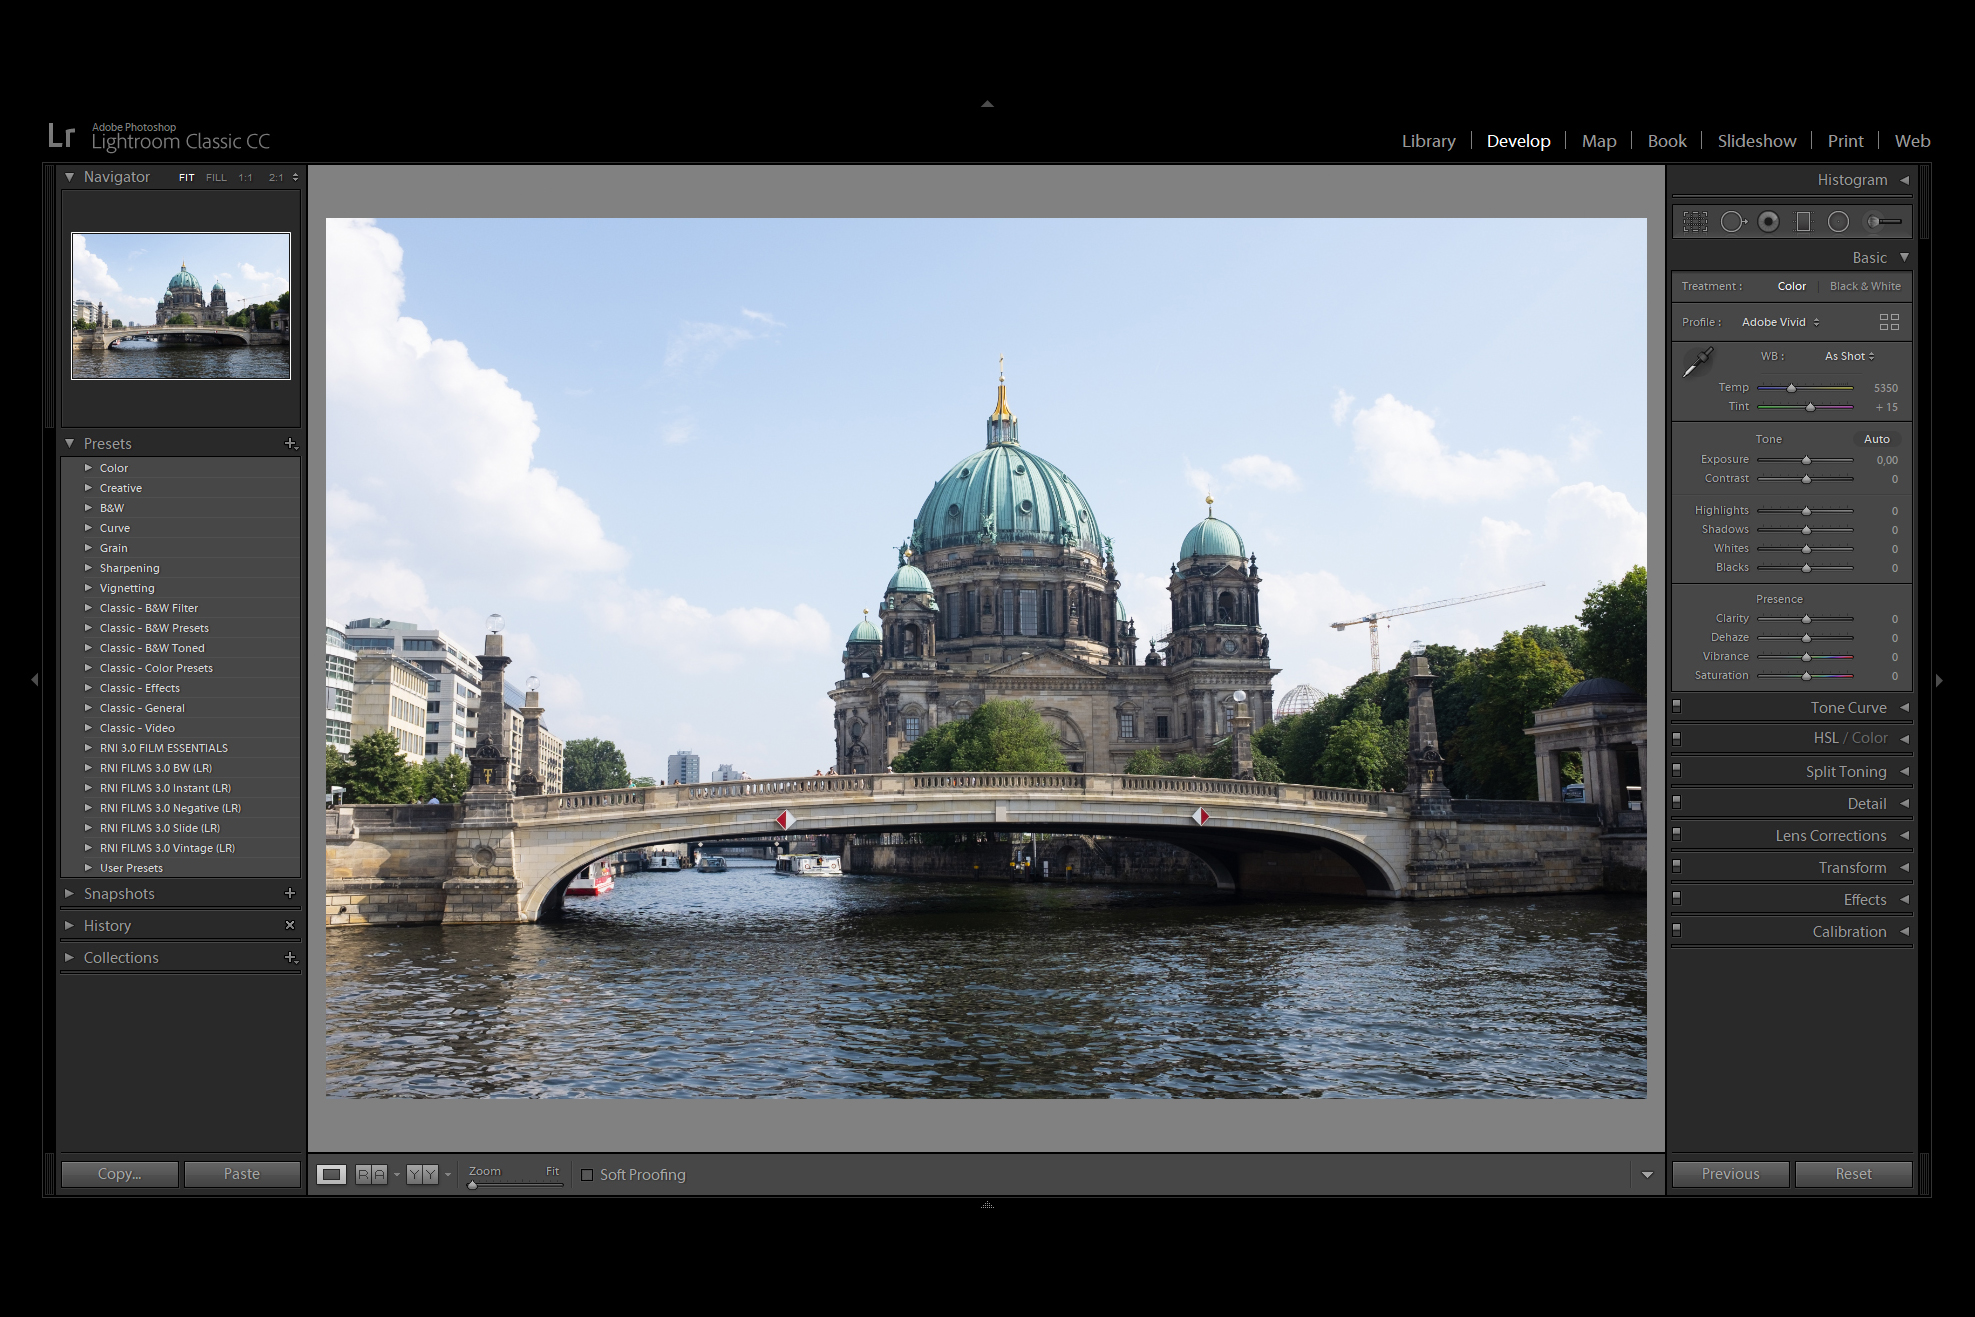The width and height of the screenshot is (1975, 1317).
Task: Click the Previous button
Action: pos(1730,1173)
